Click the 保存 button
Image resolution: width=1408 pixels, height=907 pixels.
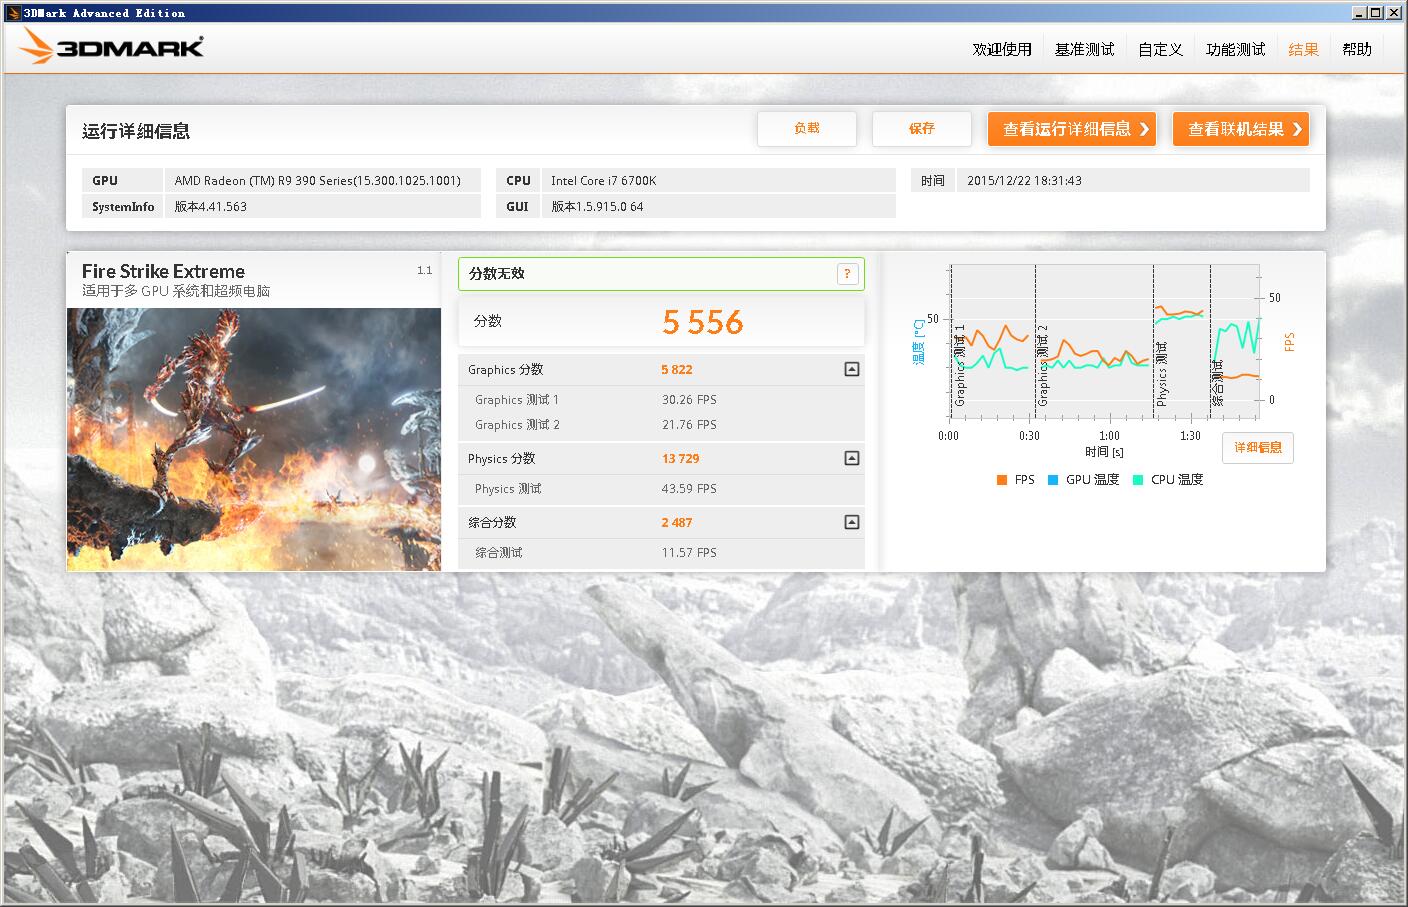tap(922, 129)
